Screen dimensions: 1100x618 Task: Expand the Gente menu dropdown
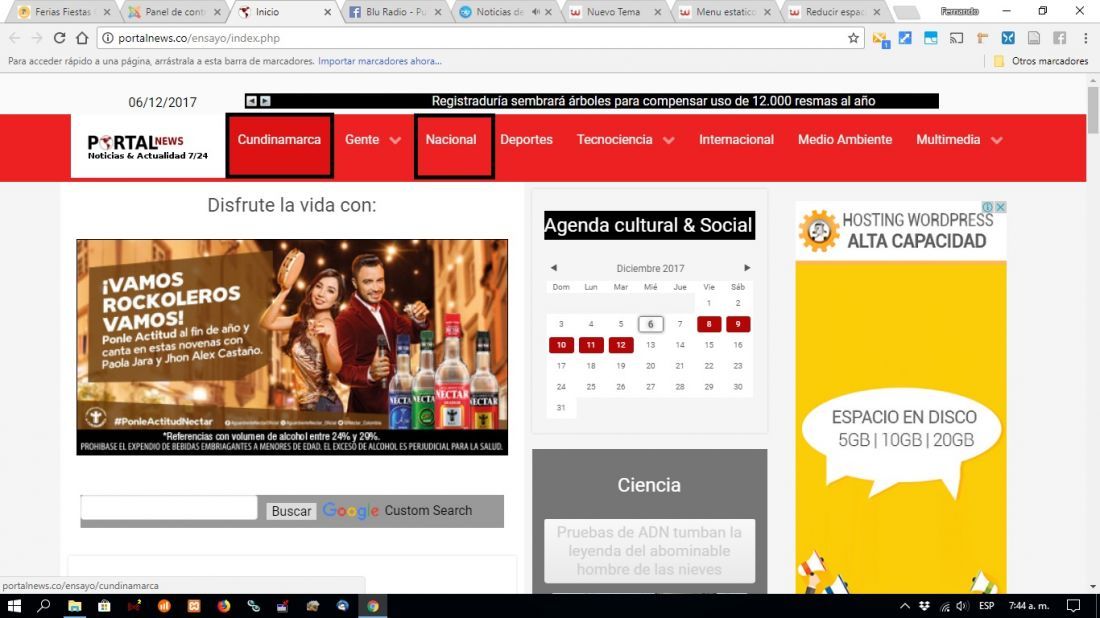396,140
